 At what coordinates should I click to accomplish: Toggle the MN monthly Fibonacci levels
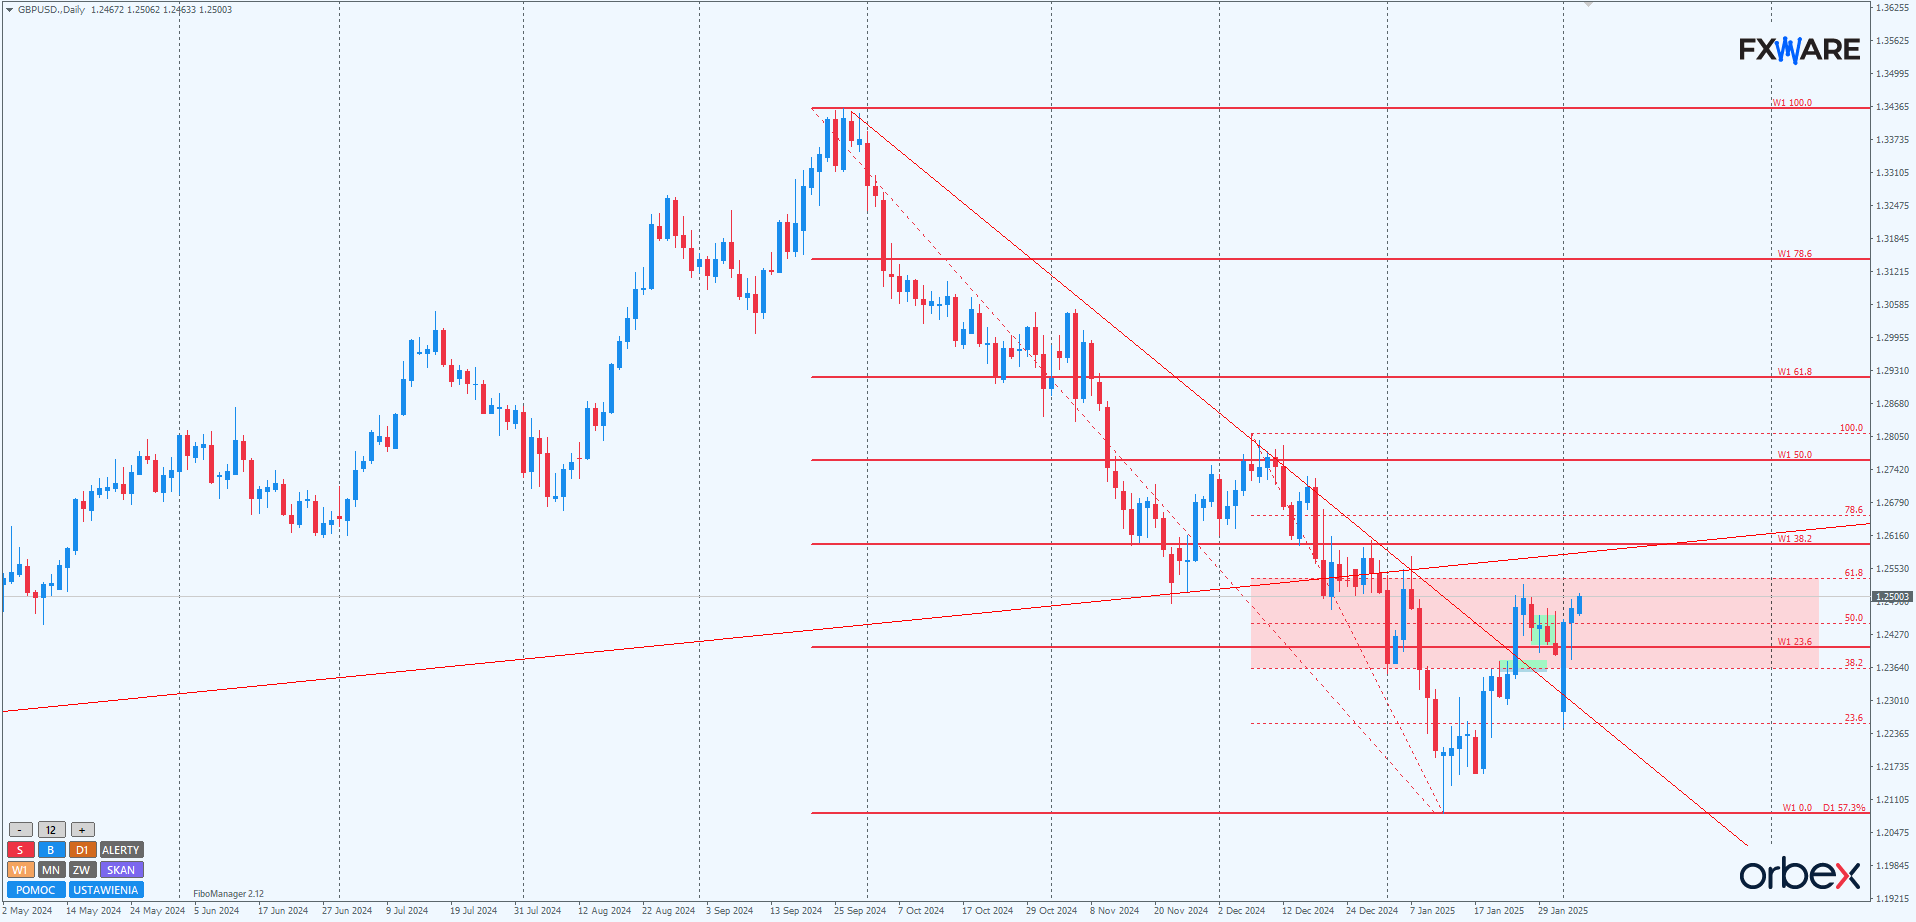51,870
